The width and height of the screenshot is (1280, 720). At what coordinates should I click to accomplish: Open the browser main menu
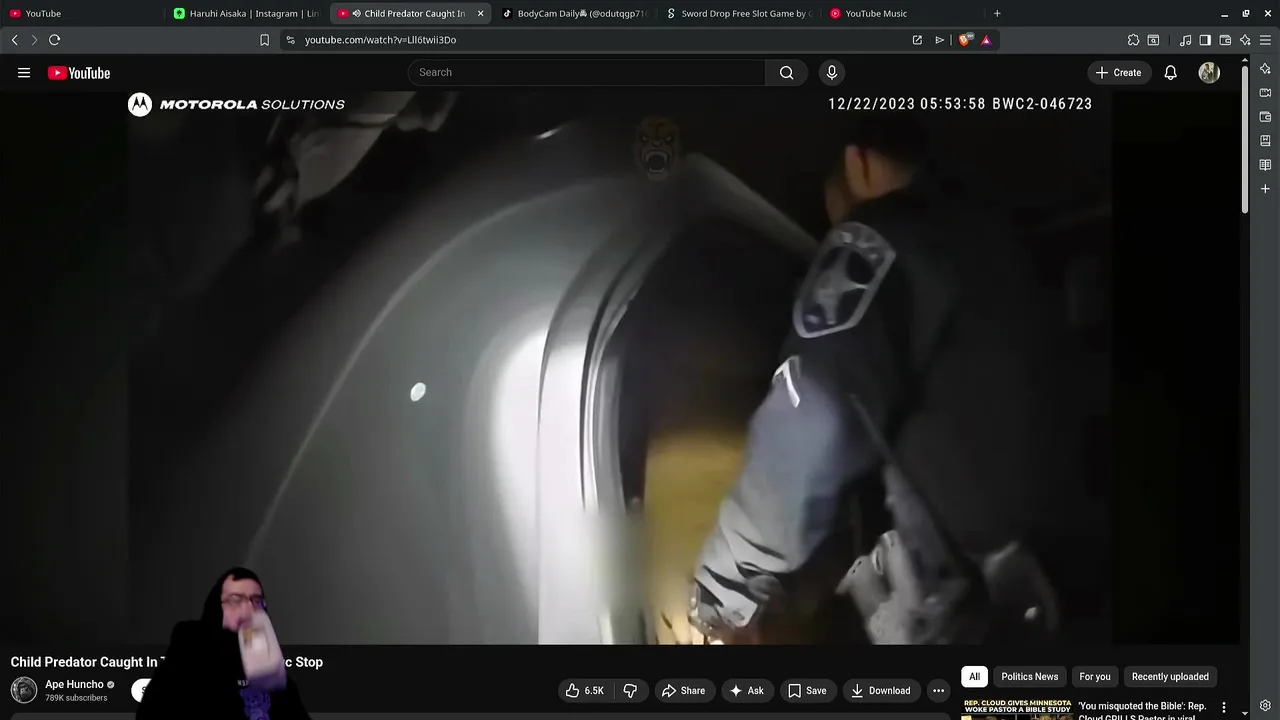1265,40
